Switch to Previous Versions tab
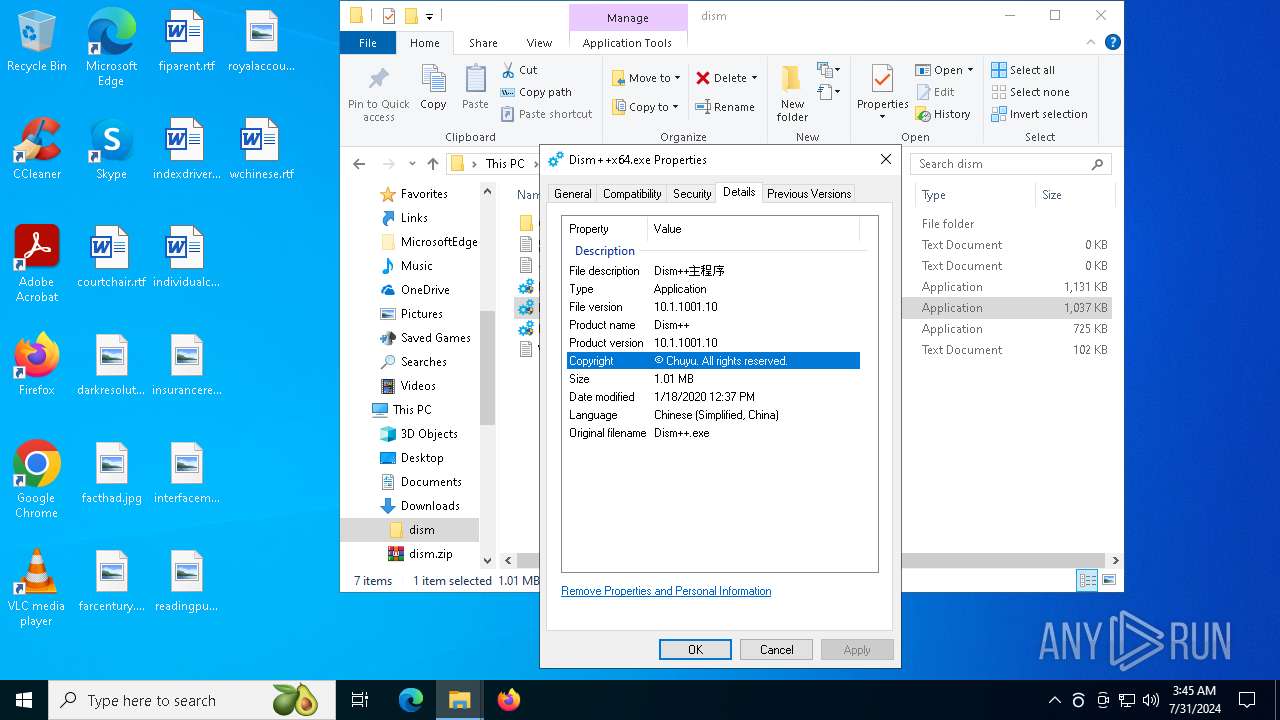Viewport: 1280px width, 720px height. tap(809, 194)
